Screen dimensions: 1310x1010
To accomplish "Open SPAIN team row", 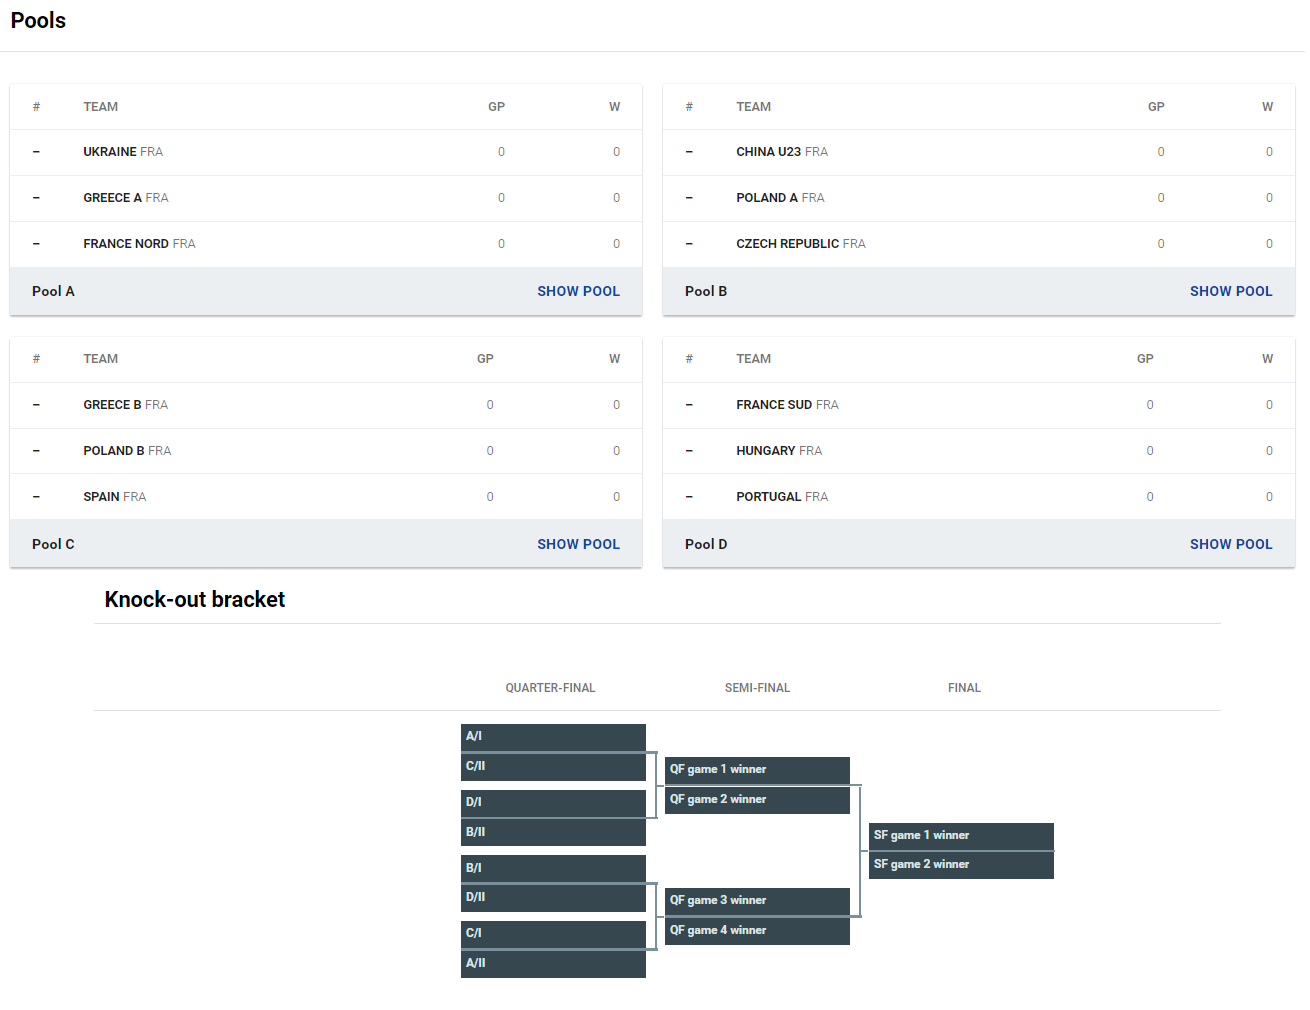I will [x=326, y=497].
